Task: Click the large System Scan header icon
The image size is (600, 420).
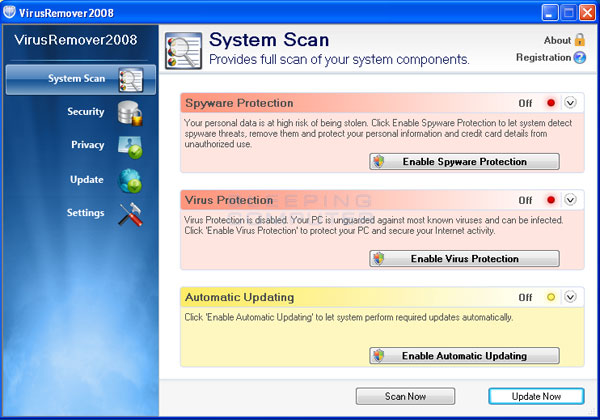Action: coord(184,50)
